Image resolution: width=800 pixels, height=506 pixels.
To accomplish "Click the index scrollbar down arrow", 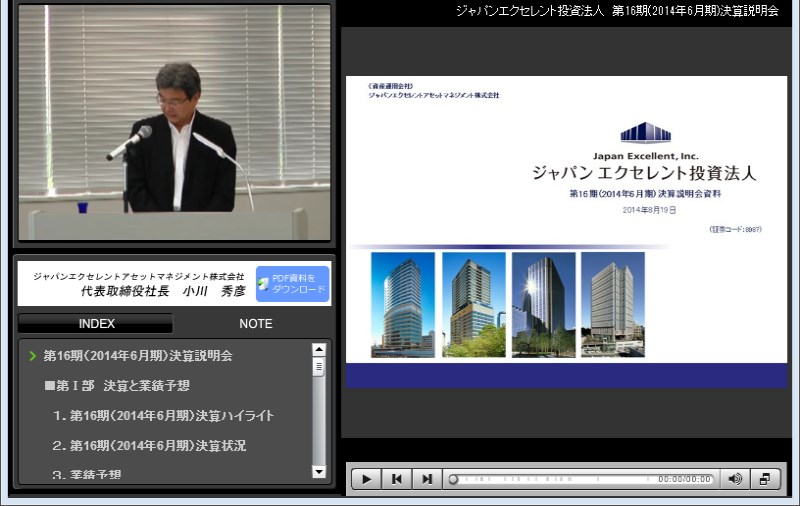I will 319,472.
